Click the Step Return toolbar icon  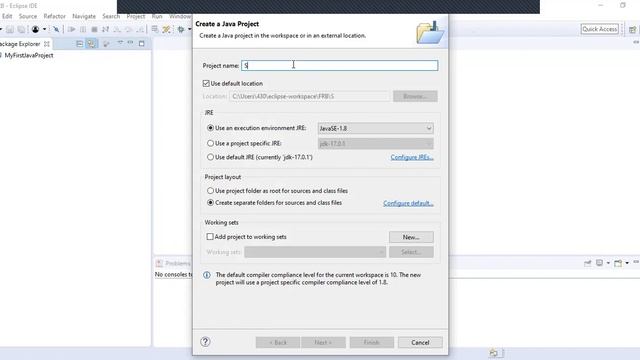coord(140,29)
